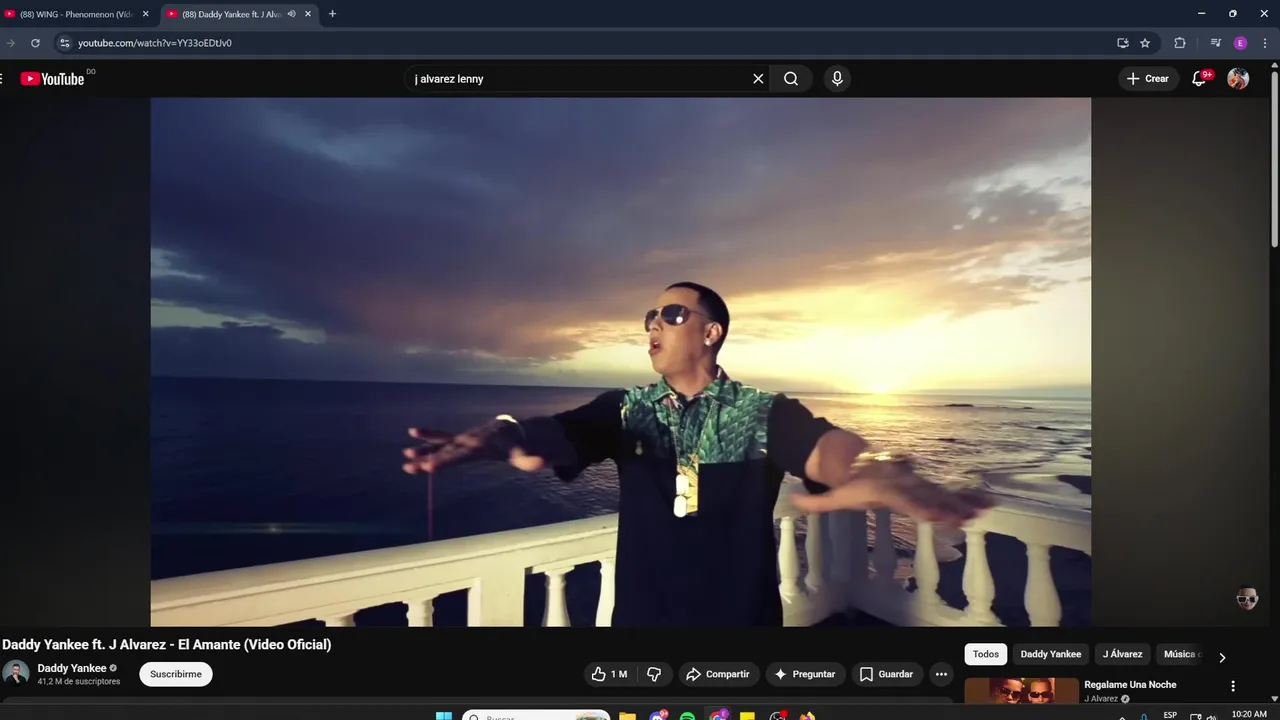This screenshot has height=720, width=1280.
Task: Open site information icon in address bar
Action: 64,43
